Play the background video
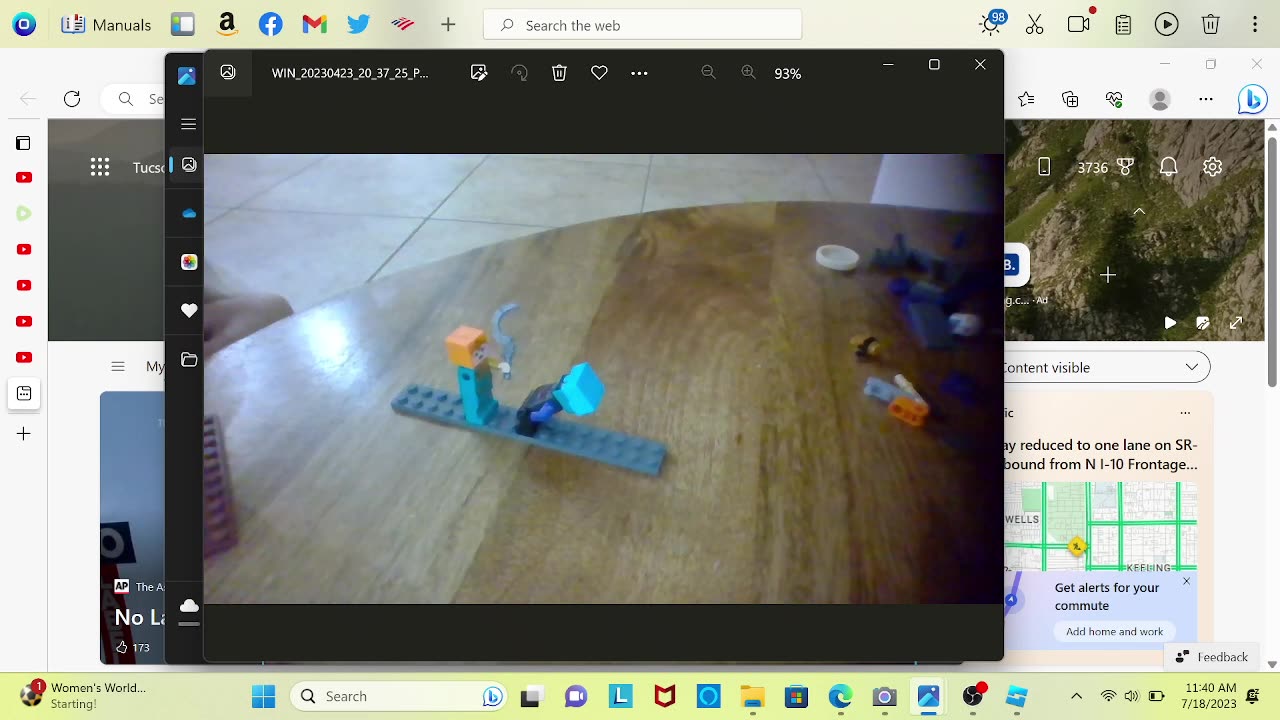The image size is (1280, 720). coord(1170,323)
